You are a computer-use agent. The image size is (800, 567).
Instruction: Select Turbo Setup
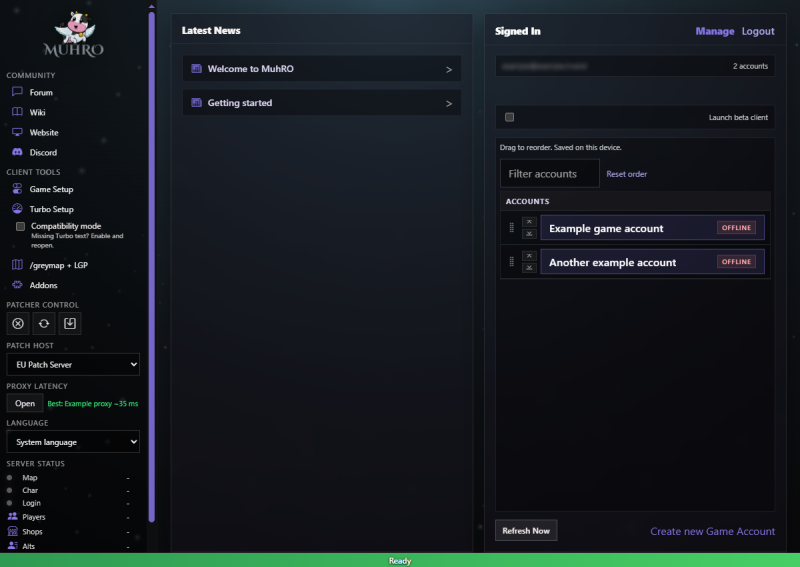click(x=52, y=209)
